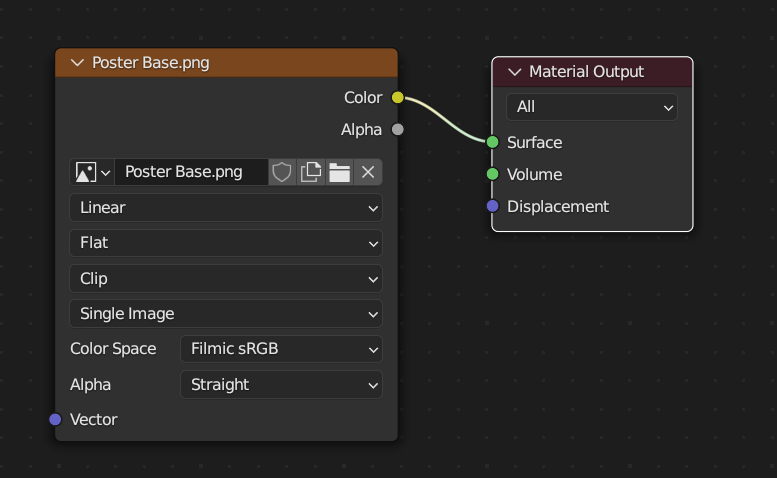Click the Volume input socket
777x478 pixels.
[493, 174]
